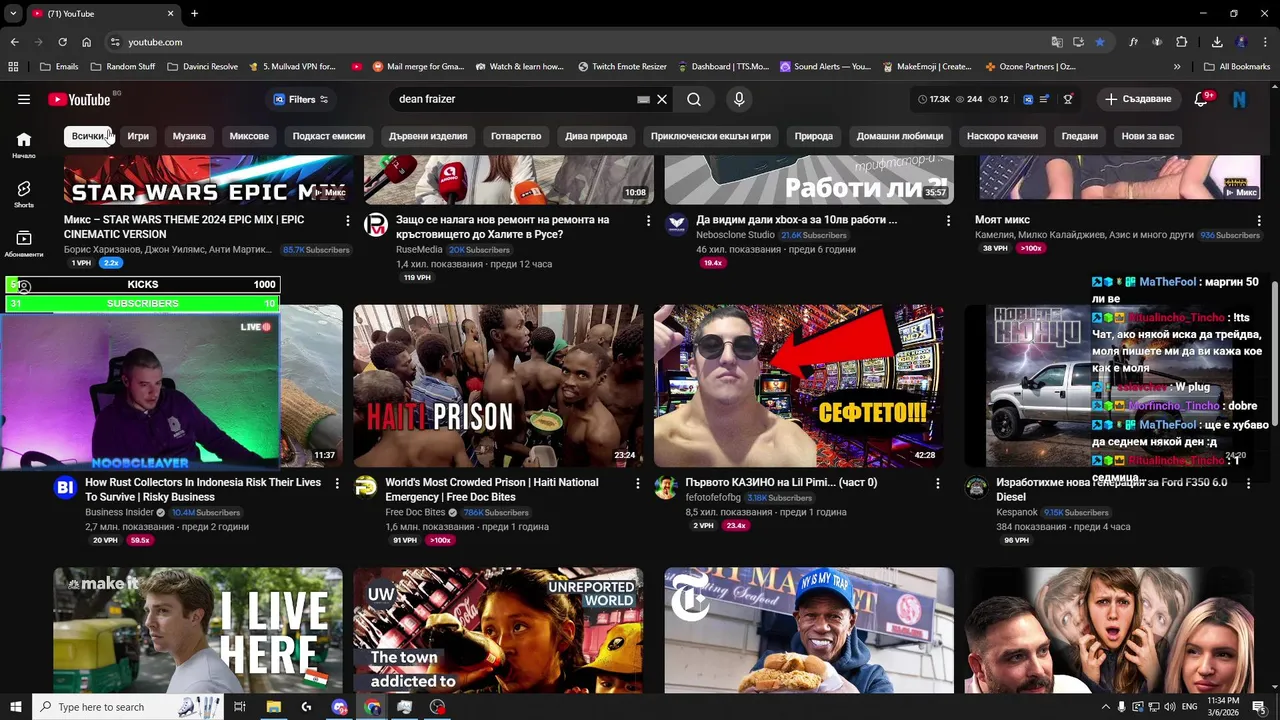The height and width of the screenshot is (720, 1280).
Task: Open Chrome extensions puzzle icon
Action: [x=1182, y=42]
